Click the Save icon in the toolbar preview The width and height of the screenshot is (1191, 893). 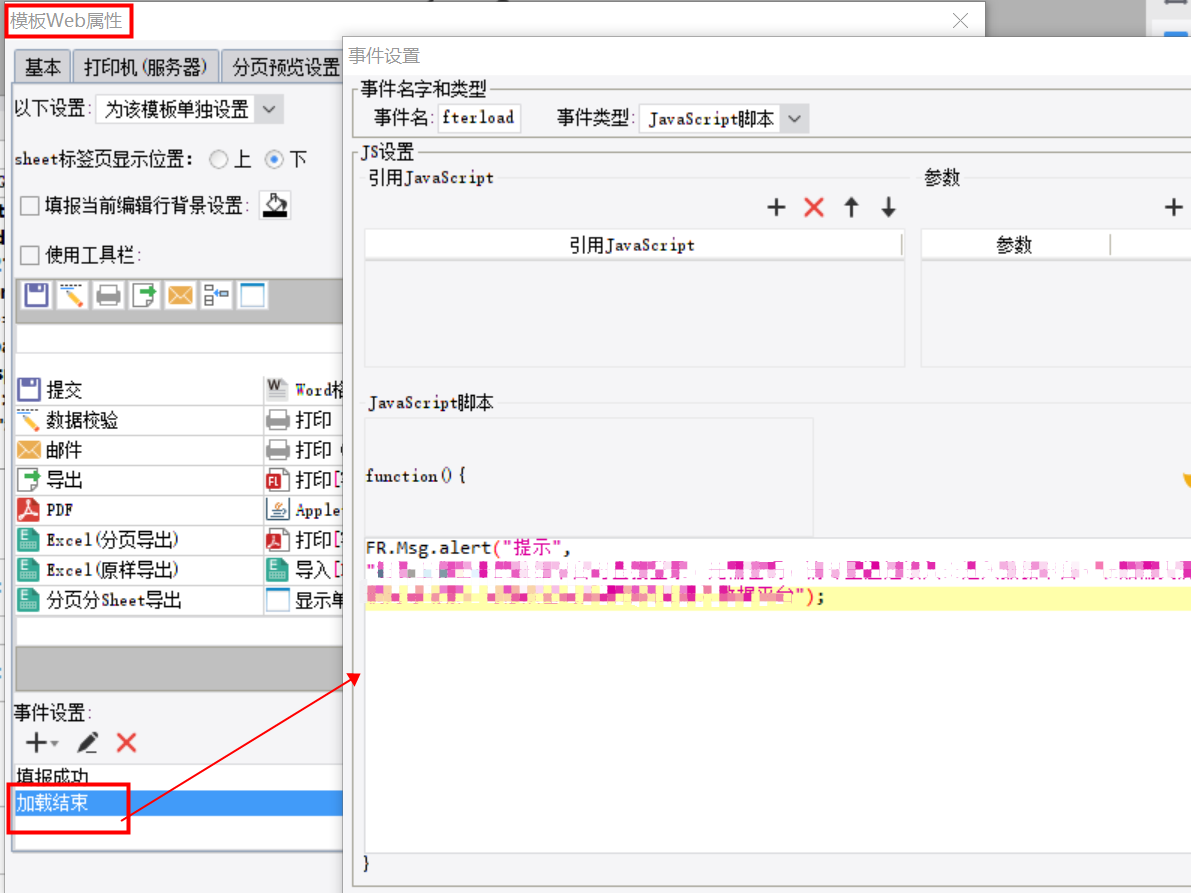[36, 295]
